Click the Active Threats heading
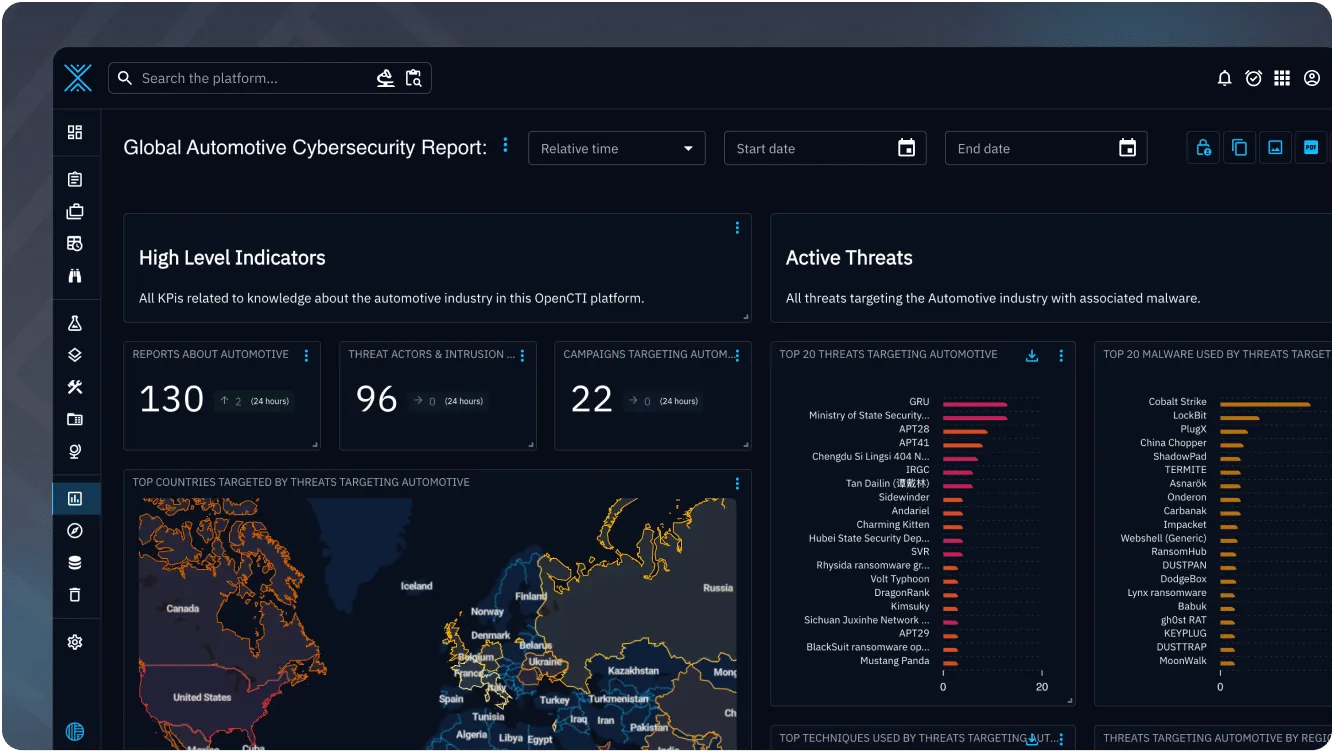Viewport: 1334px width, 752px height. (x=849, y=258)
